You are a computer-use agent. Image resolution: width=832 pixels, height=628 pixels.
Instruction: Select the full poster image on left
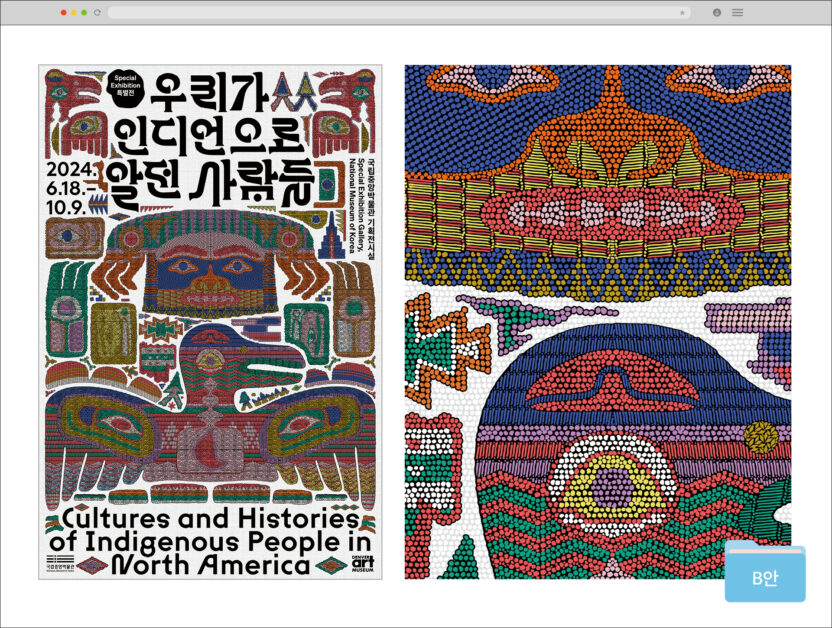coord(210,322)
